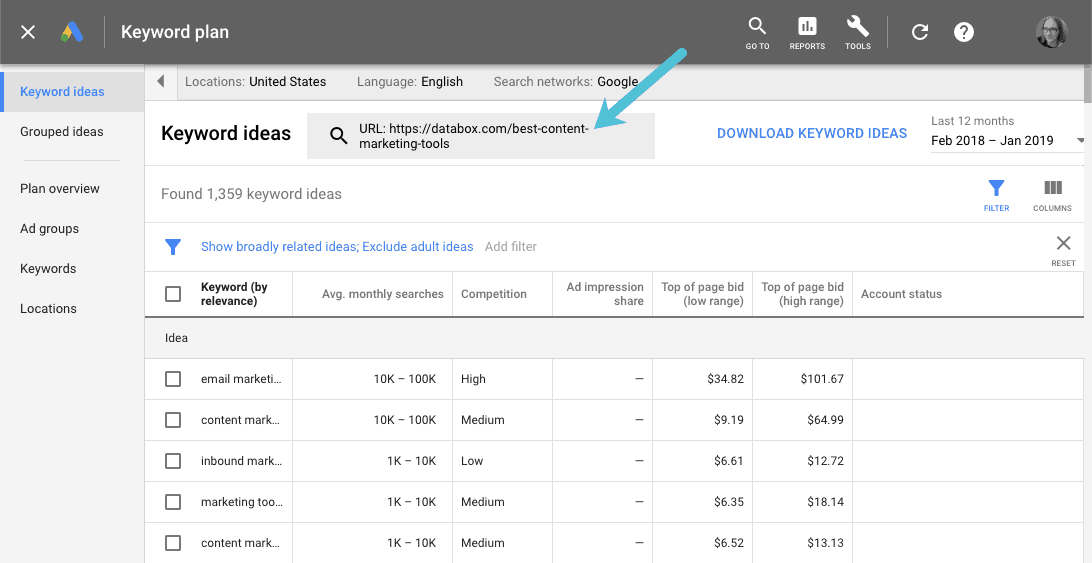Open the Go To search icon
1092x563 pixels.
[757, 27]
